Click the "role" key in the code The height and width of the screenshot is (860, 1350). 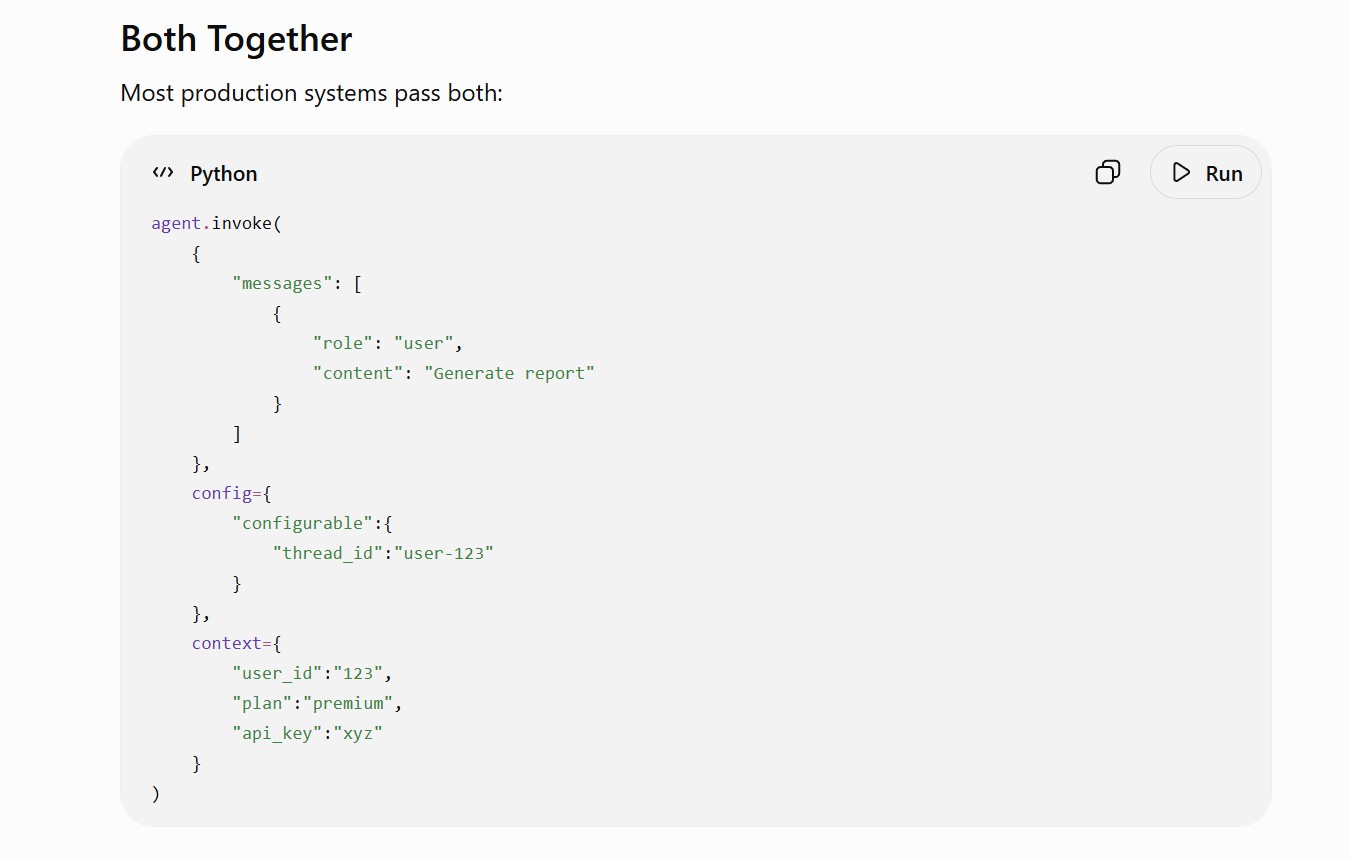point(343,343)
